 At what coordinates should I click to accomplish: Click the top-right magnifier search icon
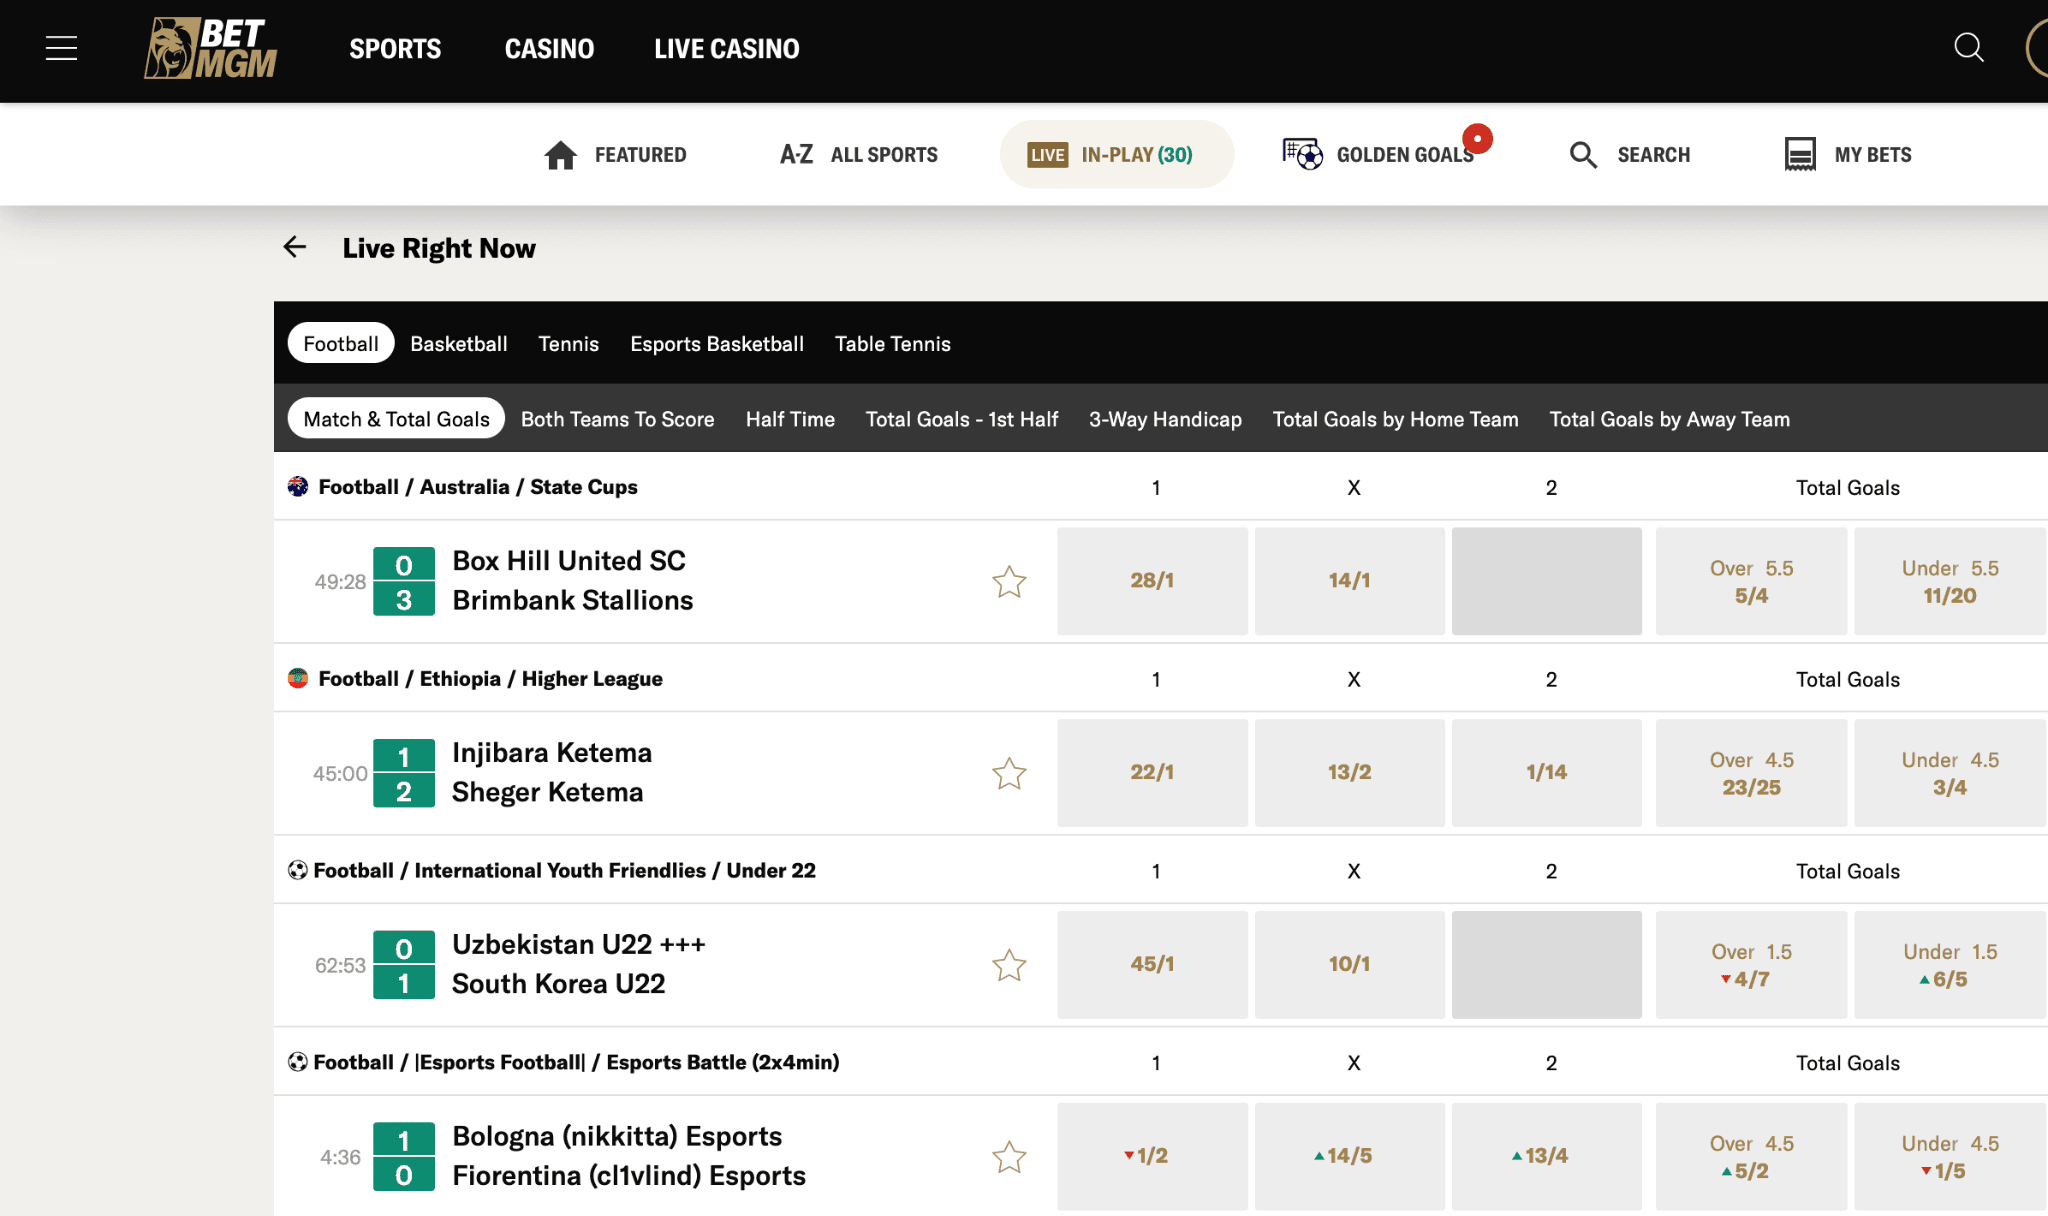tap(1968, 47)
